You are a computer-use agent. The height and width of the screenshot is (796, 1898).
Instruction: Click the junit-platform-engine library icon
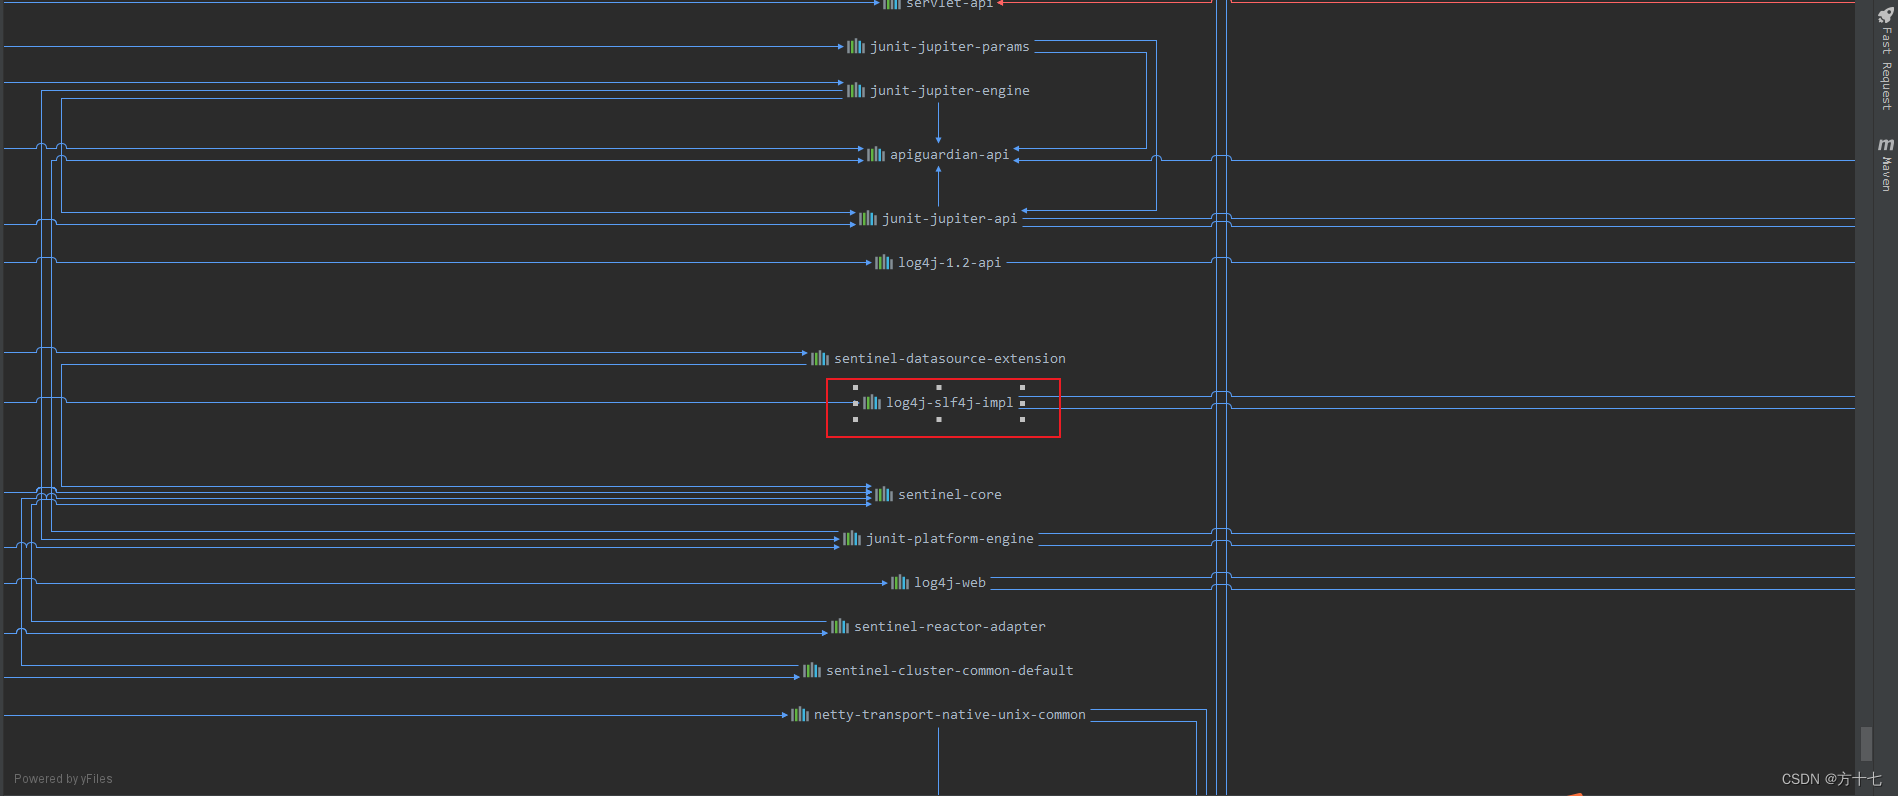click(852, 538)
